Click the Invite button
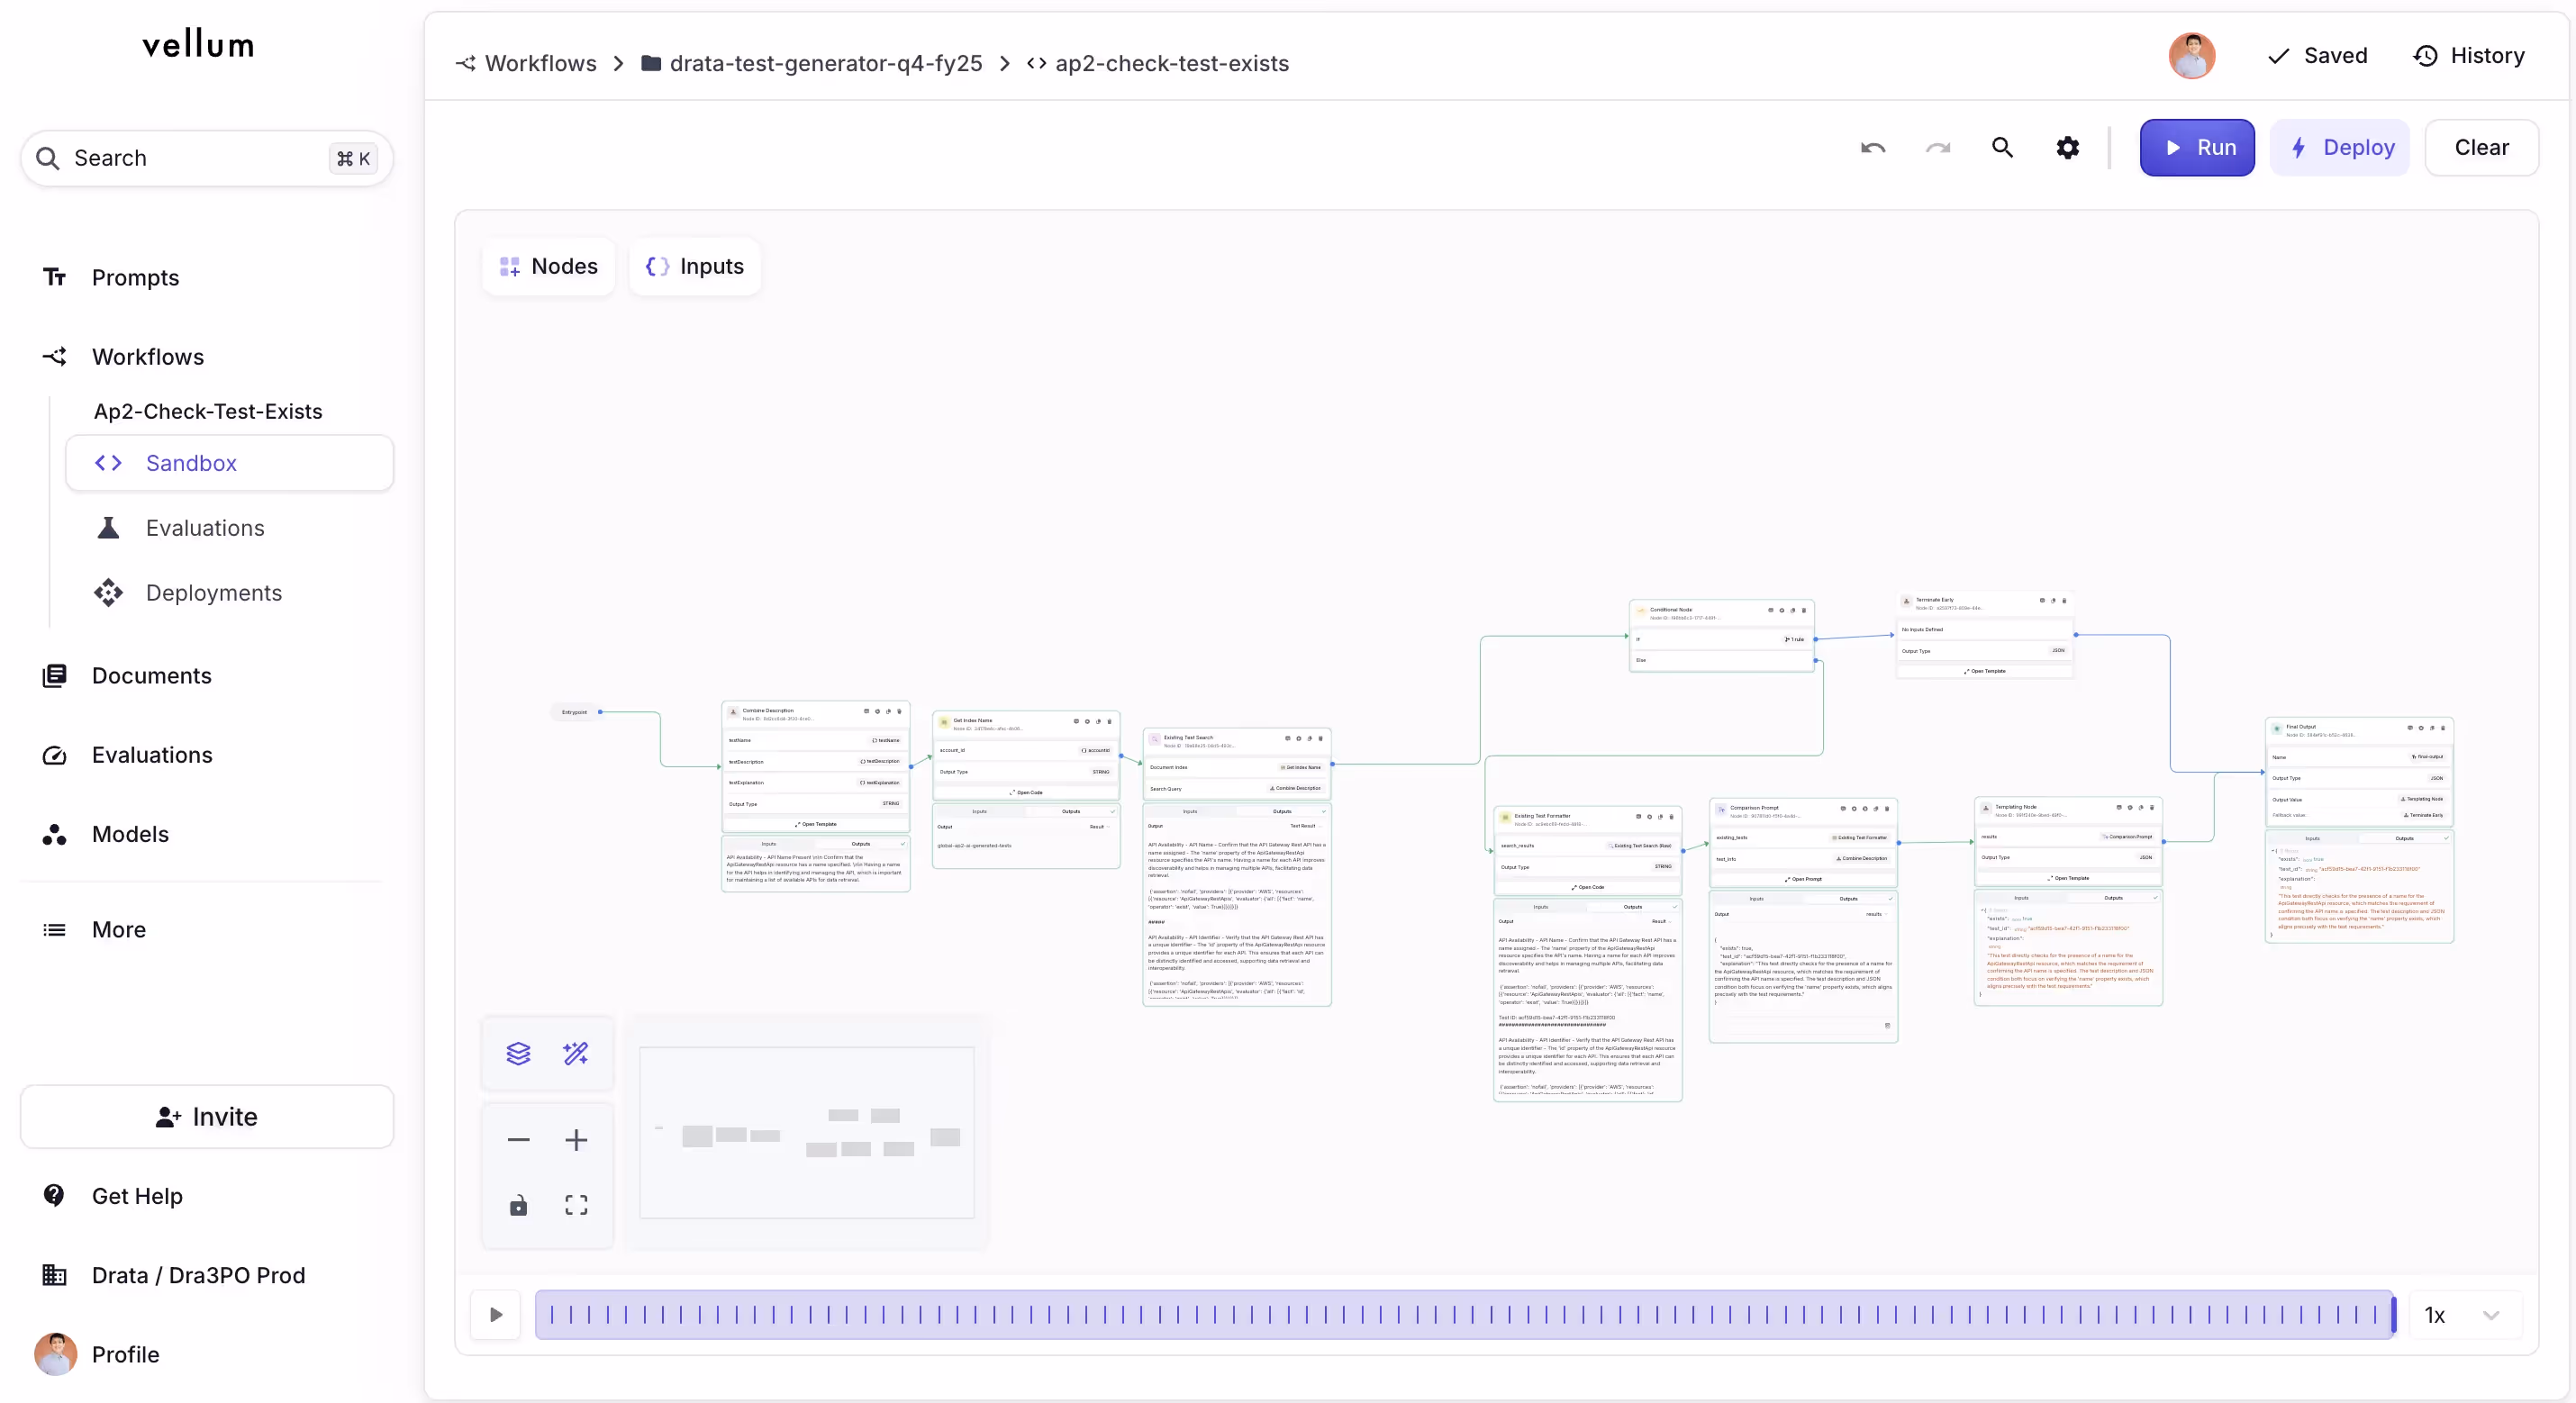This screenshot has height=1403, width=2576. 207,1117
